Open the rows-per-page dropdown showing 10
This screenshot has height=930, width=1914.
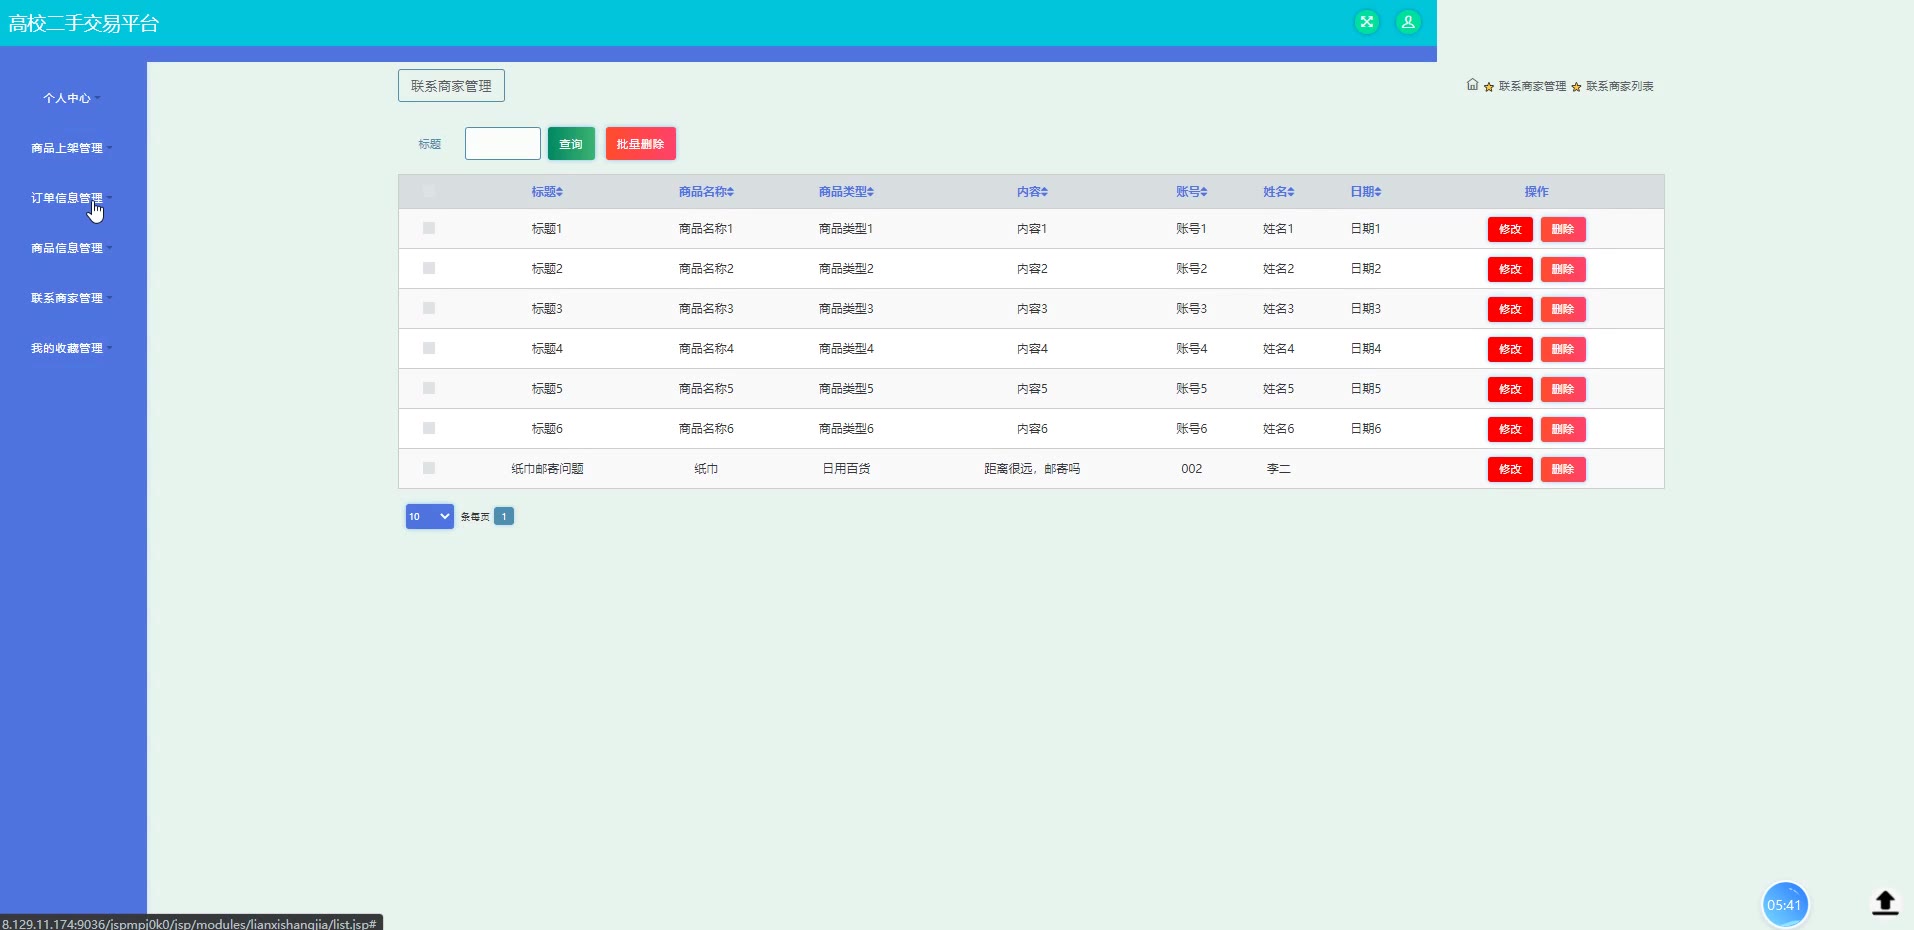(x=429, y=516)
